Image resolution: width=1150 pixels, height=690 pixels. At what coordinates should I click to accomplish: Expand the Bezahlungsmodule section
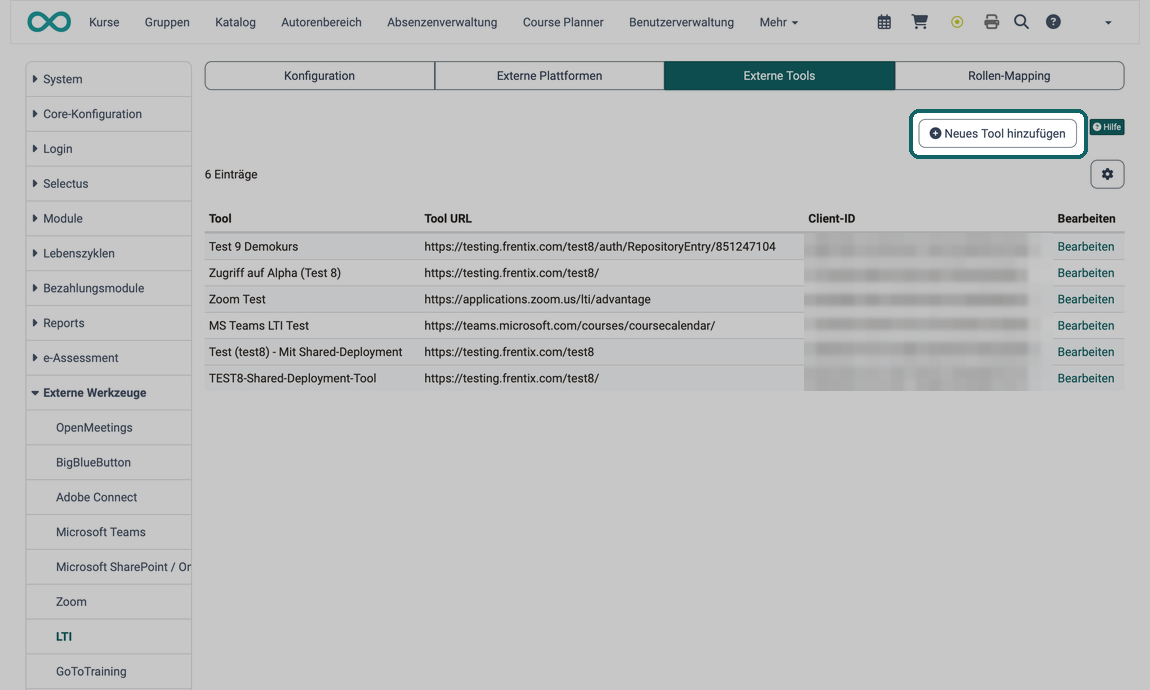(109, 288)
